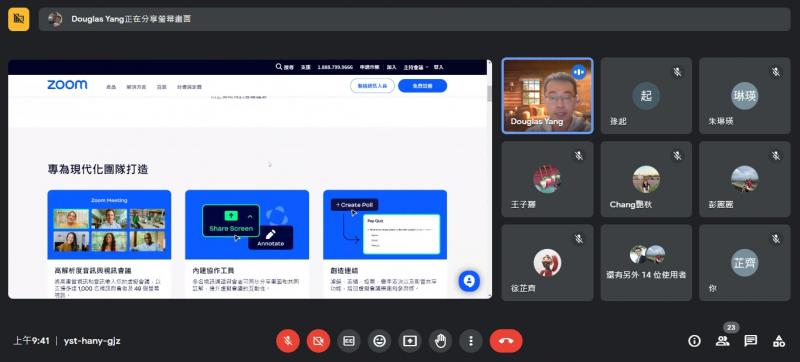
Task: Open the third Zoom nav menu item
Action: [x=161, y=87]
